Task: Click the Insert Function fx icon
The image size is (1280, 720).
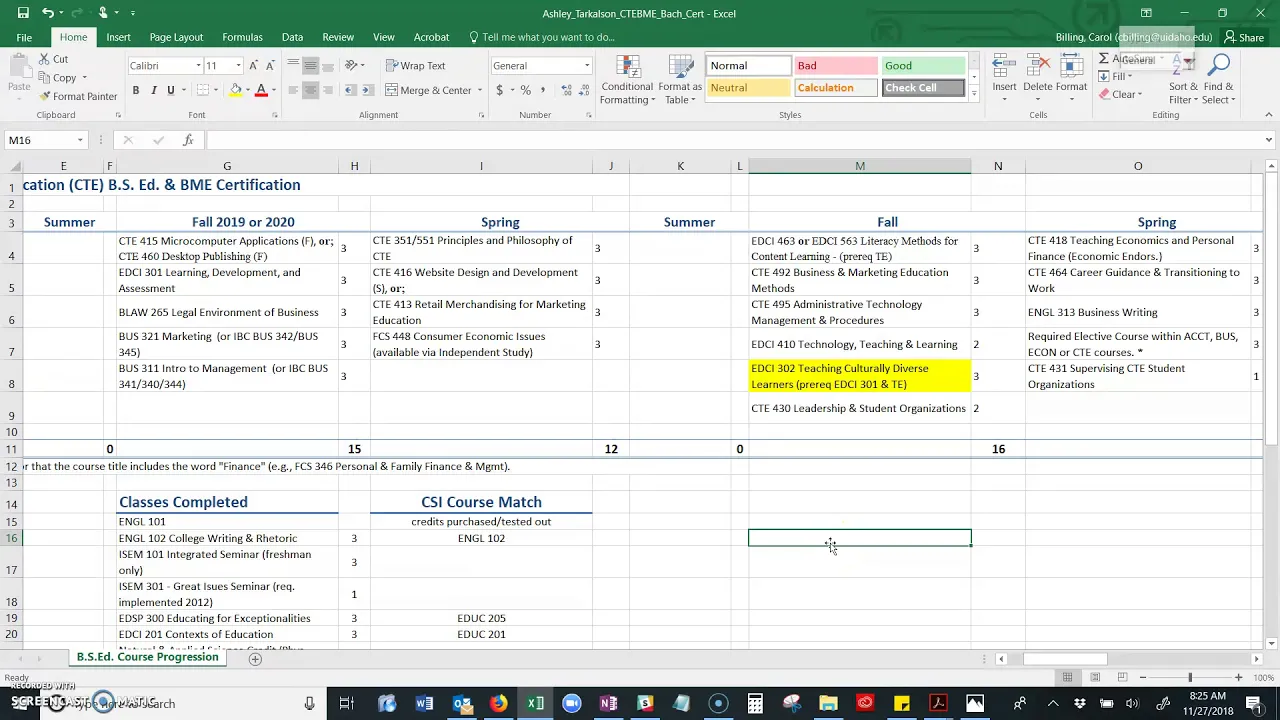Action: point(188,140)
